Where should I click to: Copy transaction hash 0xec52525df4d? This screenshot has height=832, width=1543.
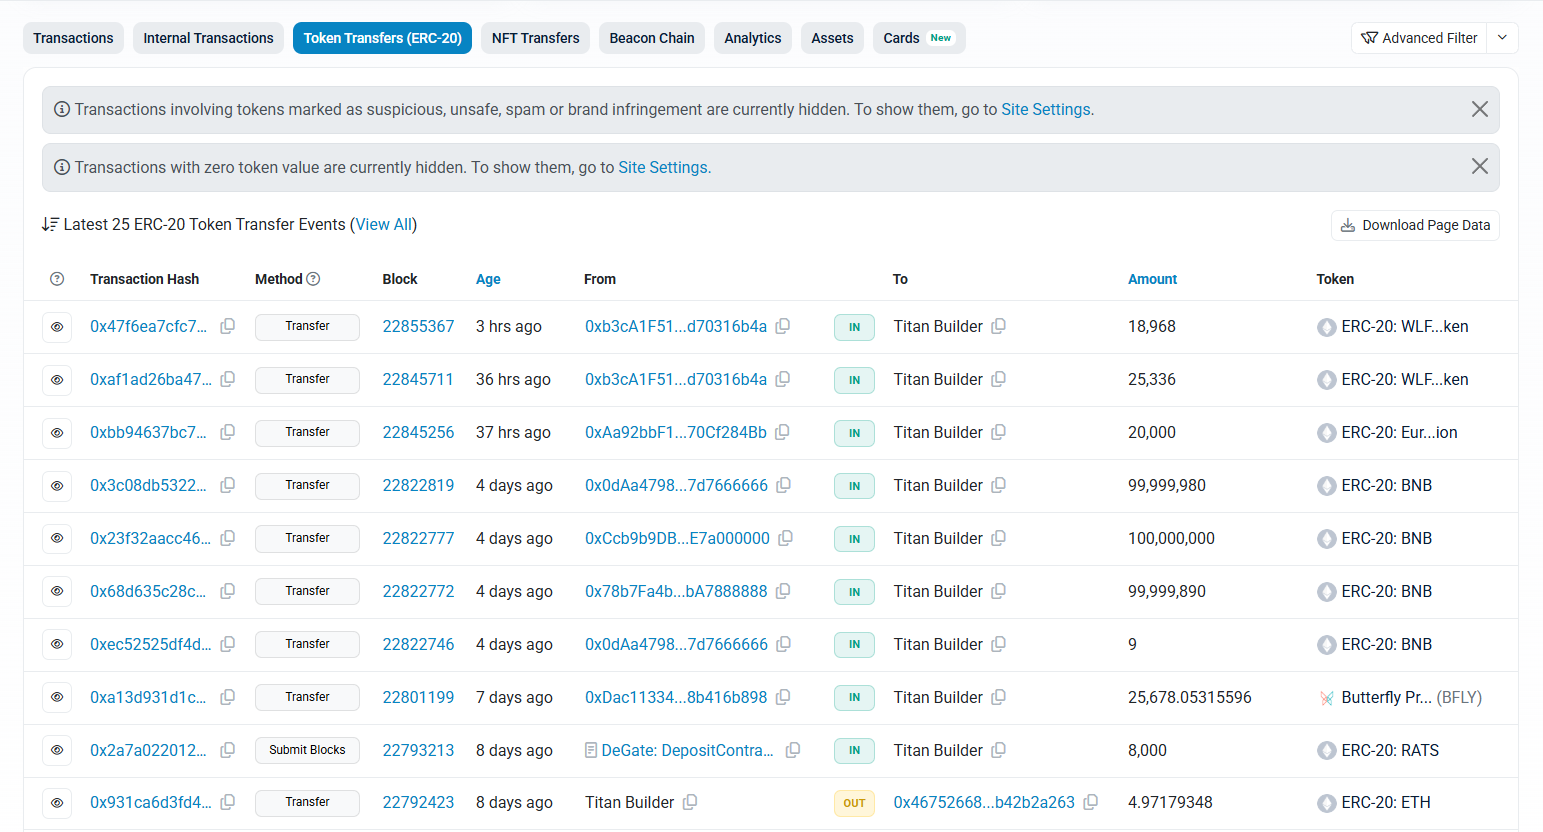(x=228, y=644)
